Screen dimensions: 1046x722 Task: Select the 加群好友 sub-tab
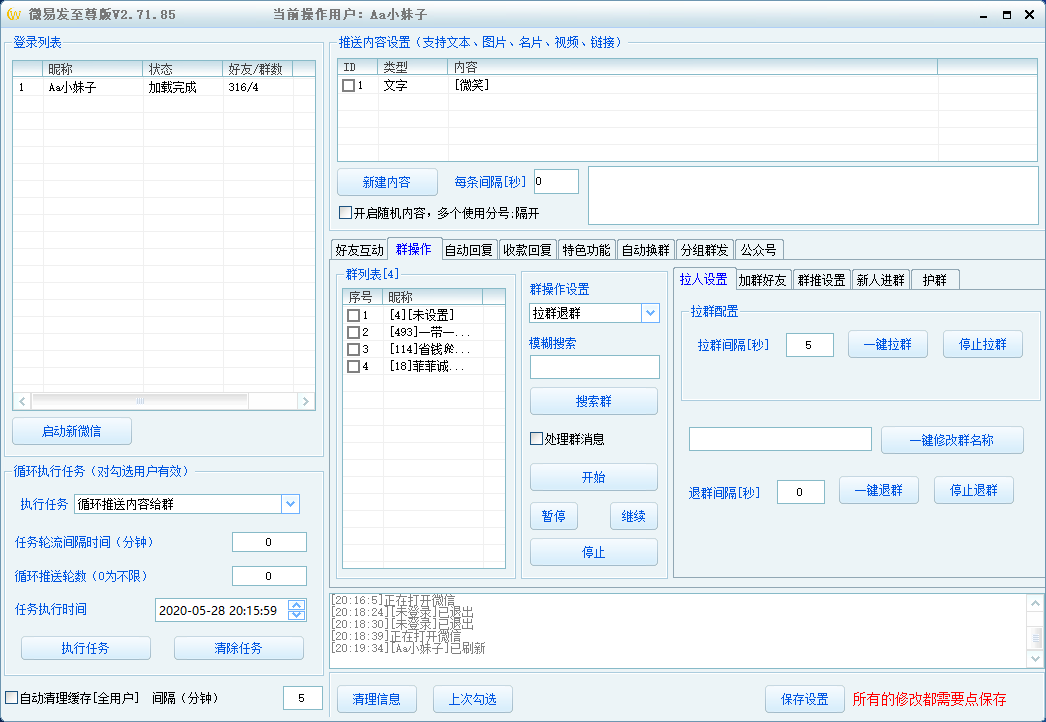point(763,280)
